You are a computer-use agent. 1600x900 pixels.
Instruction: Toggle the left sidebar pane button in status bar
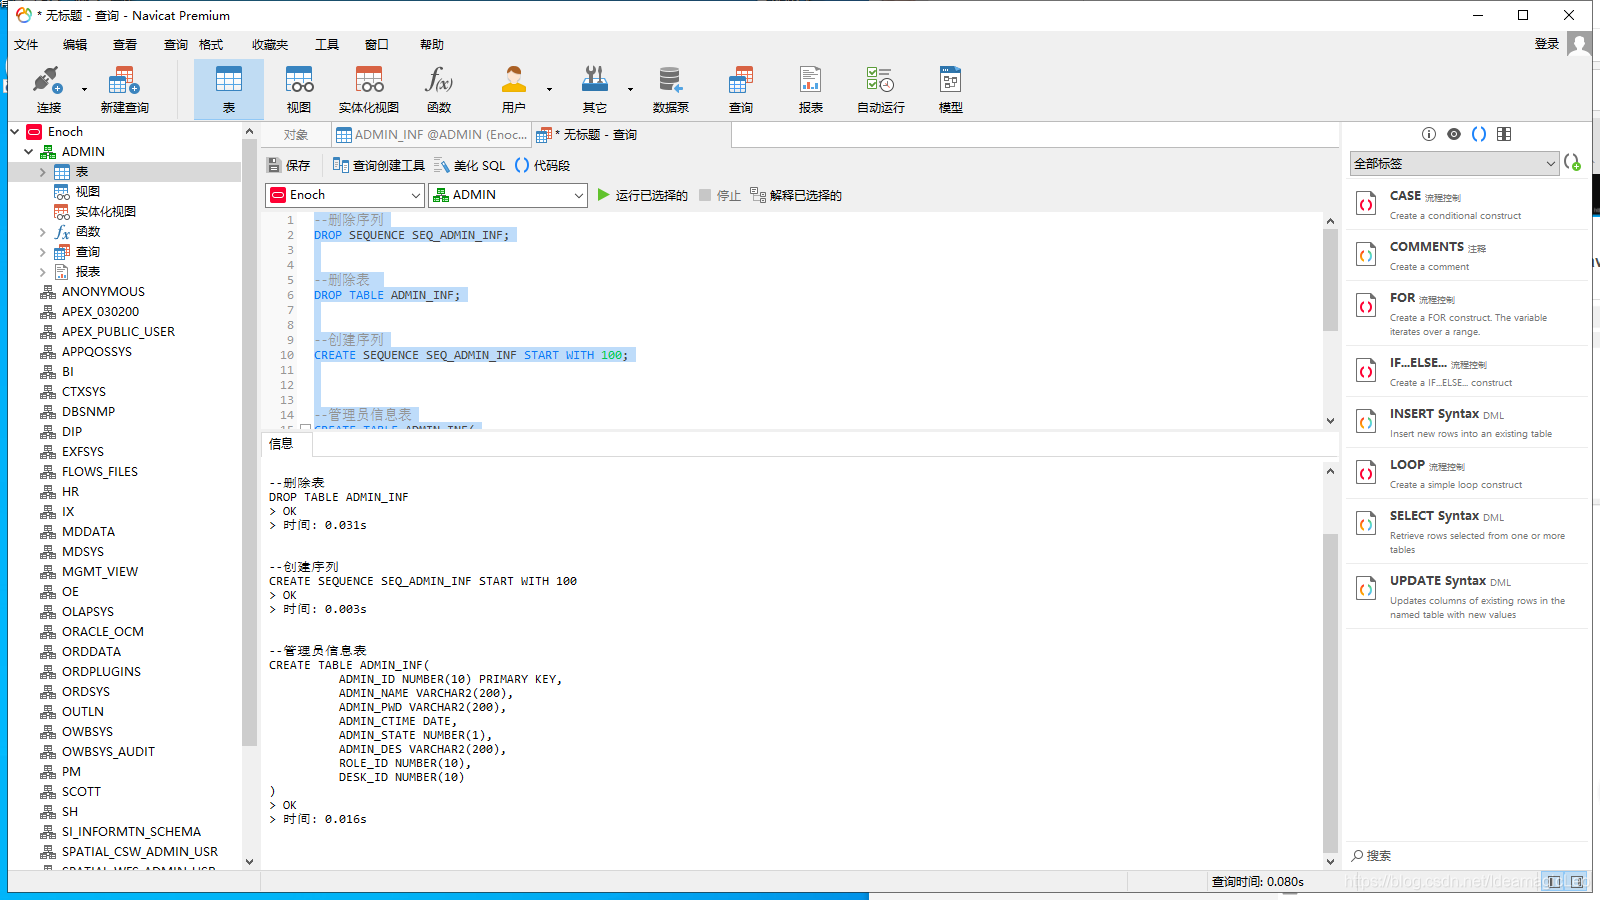coord(1553,882)
